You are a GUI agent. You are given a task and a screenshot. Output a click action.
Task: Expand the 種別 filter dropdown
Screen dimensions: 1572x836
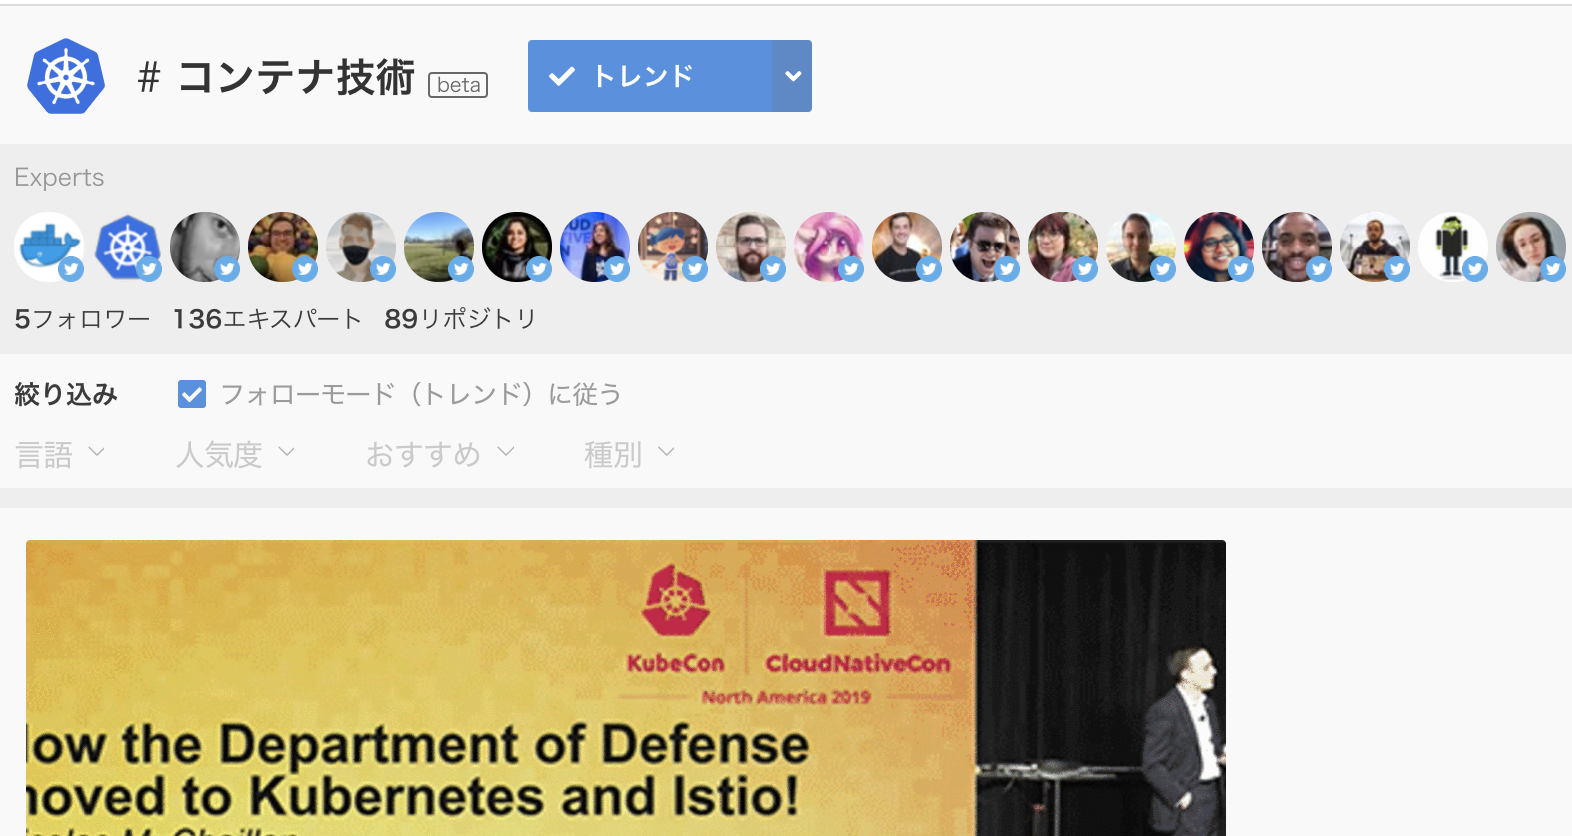630,455
